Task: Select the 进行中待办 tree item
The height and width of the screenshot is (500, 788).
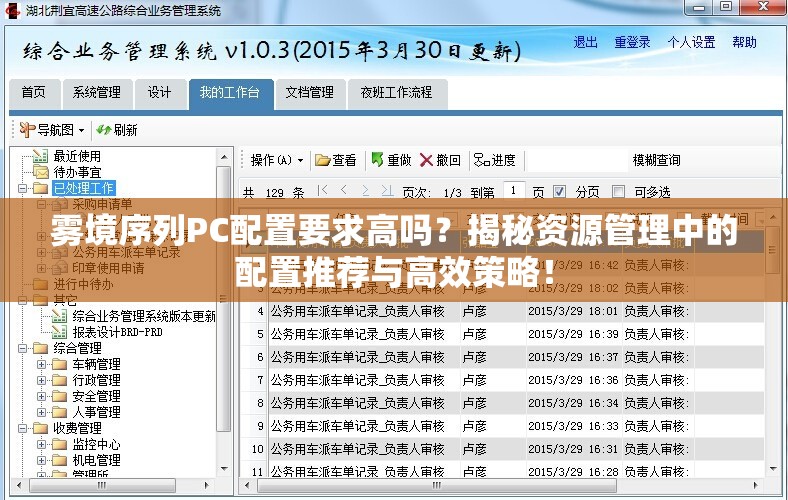Action: 83,284
